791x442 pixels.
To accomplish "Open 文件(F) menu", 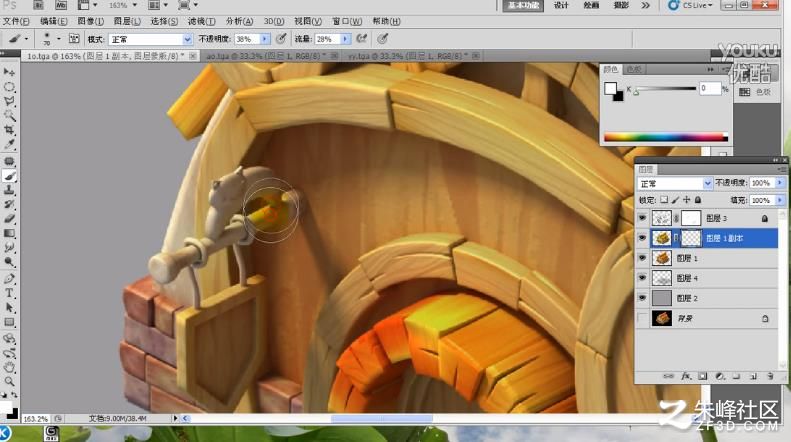I will (x=16, y=21).
